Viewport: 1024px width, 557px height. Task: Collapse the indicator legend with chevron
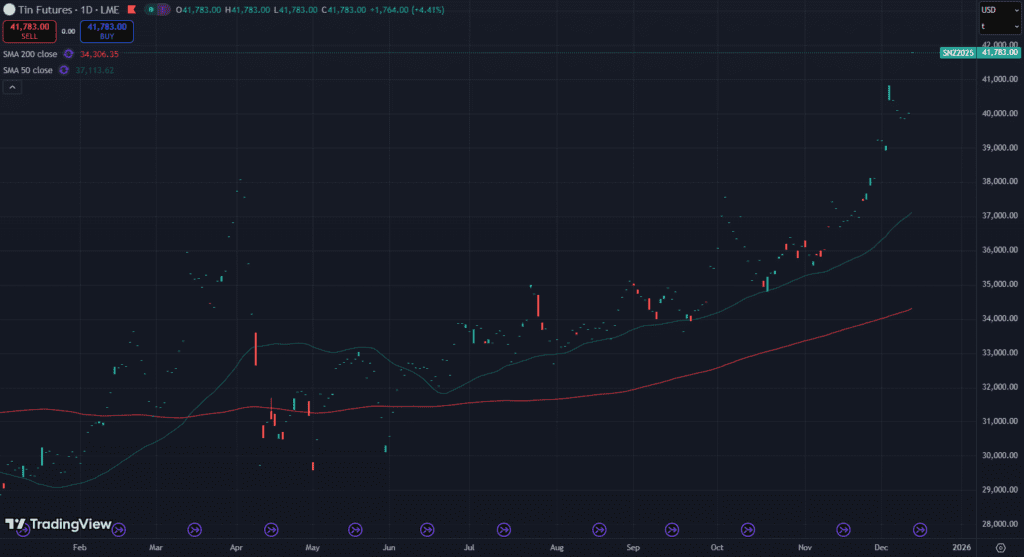point(11,88)
